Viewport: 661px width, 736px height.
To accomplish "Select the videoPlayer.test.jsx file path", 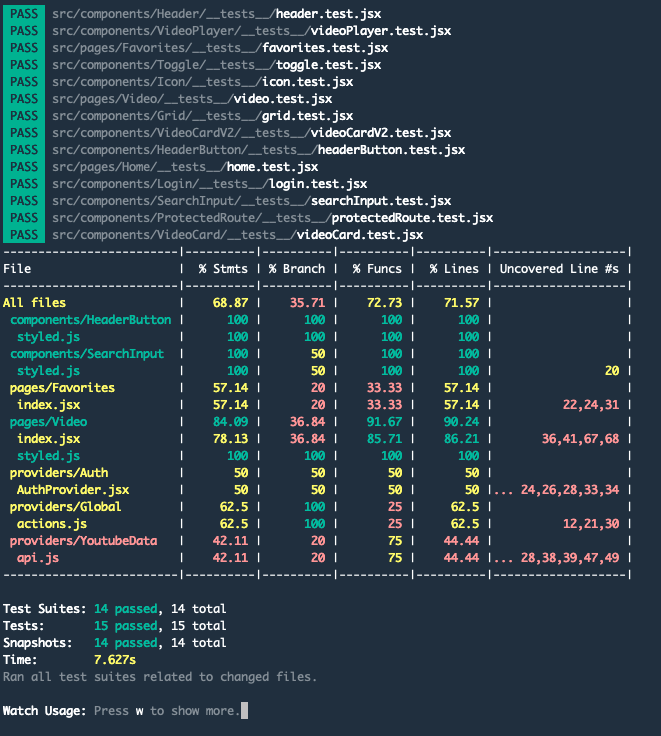I will coord(252,31).
